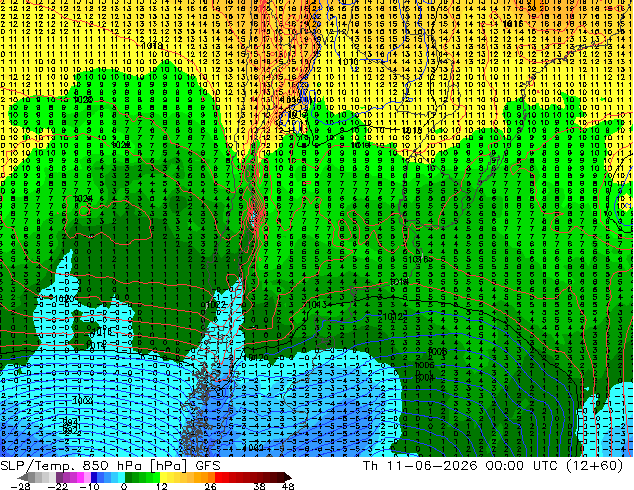Click the '00:00 UTC' time label

[522, 466]
